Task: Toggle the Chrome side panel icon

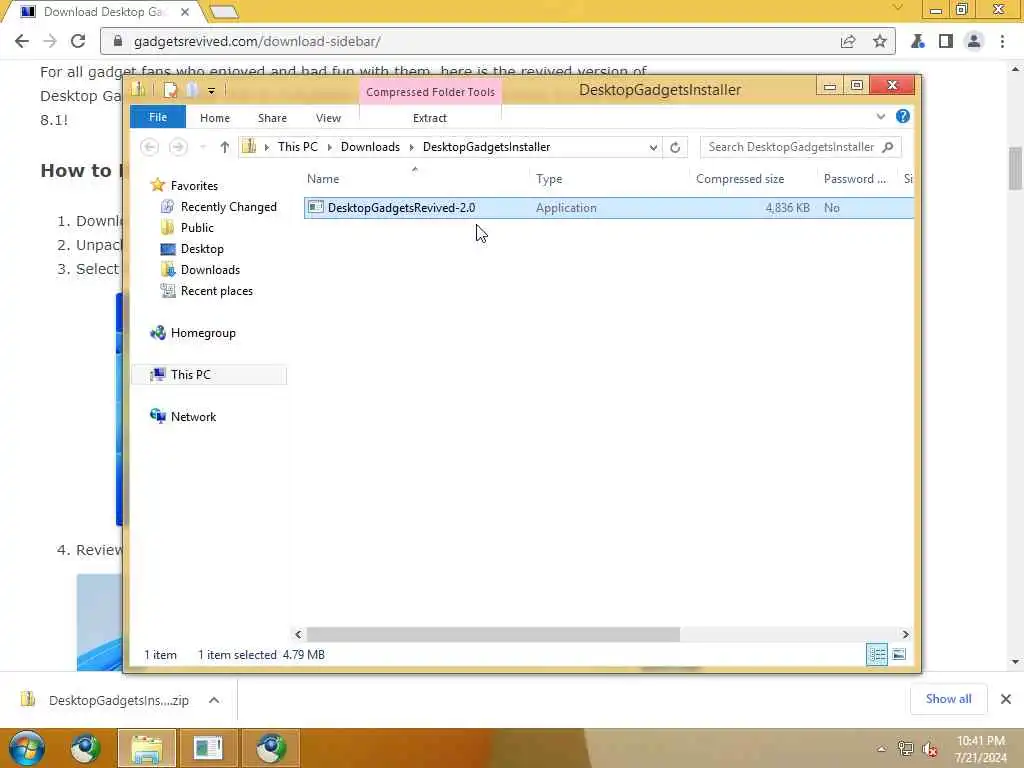Action: pyautogui.click(x=945, y=42)
